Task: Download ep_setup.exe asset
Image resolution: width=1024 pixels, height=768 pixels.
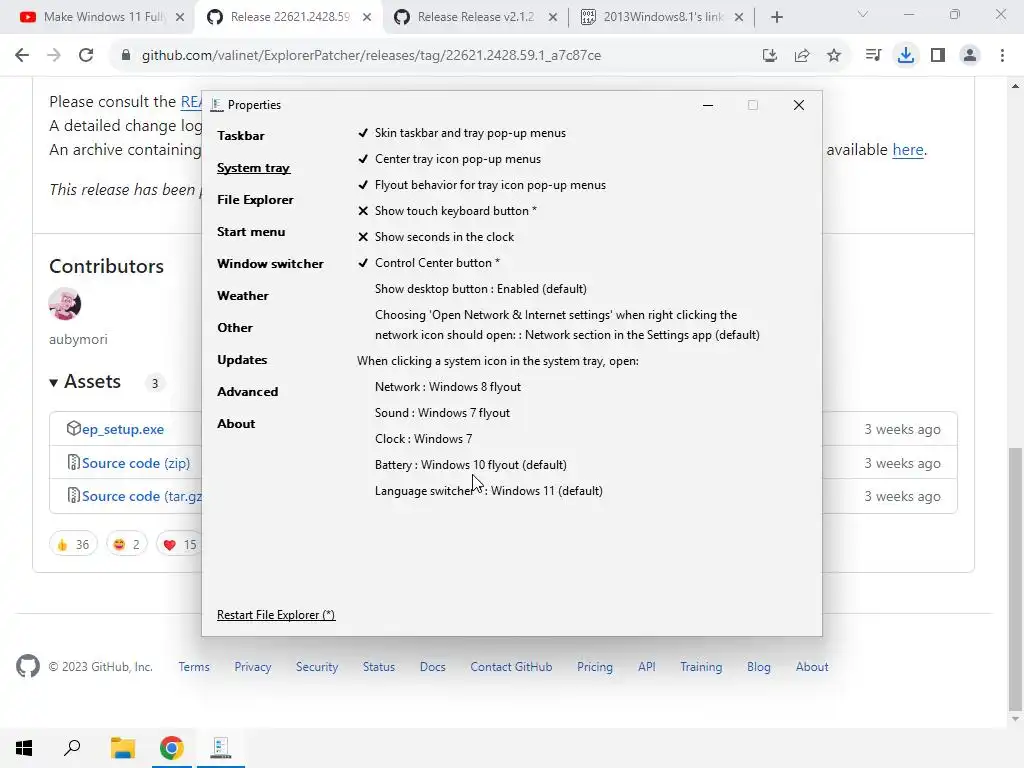Action: pos(123,429)
